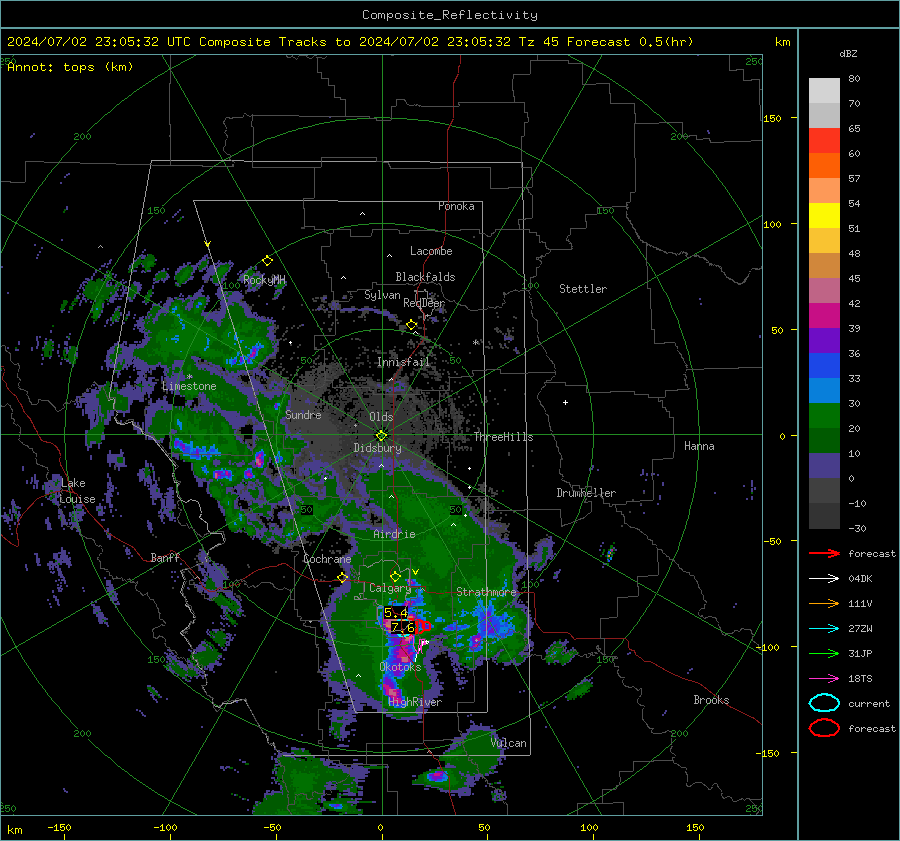Click the yellow radar-center diamond above Didsbury

pyautogui.click(x=381, y=435)
